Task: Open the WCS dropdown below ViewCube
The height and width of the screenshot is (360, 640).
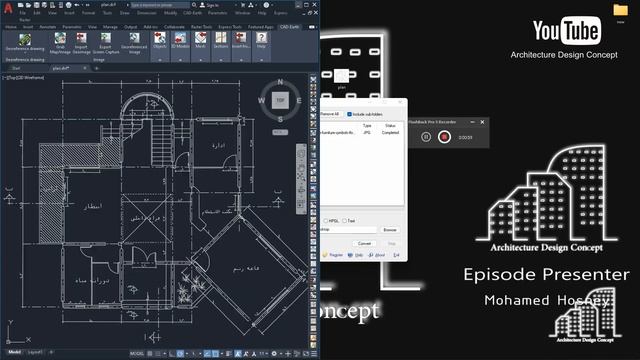Action: [280, 132]
